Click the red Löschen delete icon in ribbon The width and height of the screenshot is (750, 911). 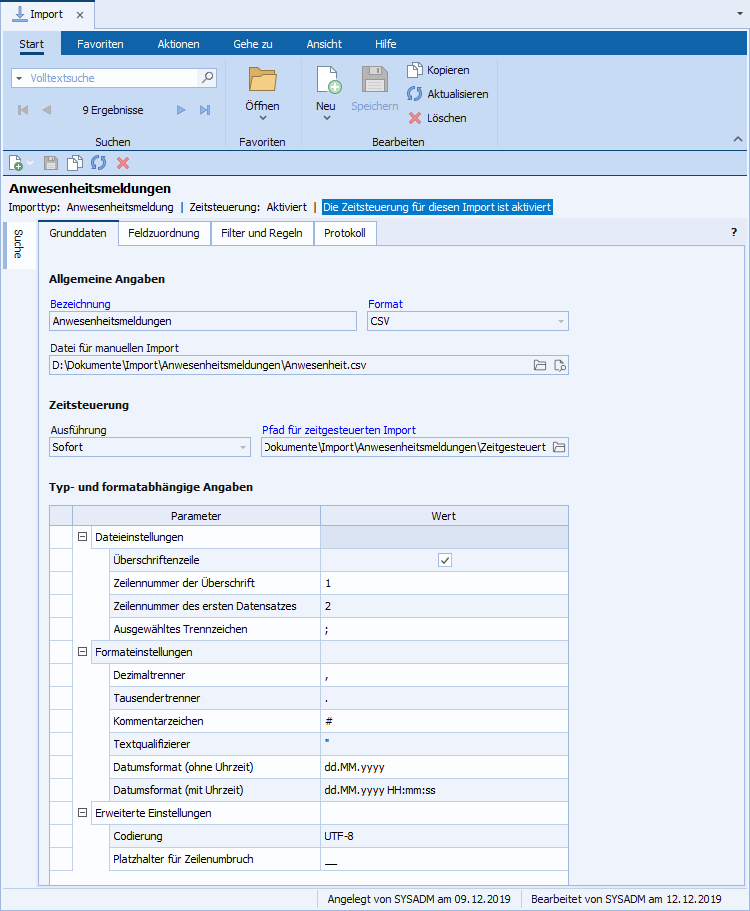pyautogui.click(x=415, y=118)
